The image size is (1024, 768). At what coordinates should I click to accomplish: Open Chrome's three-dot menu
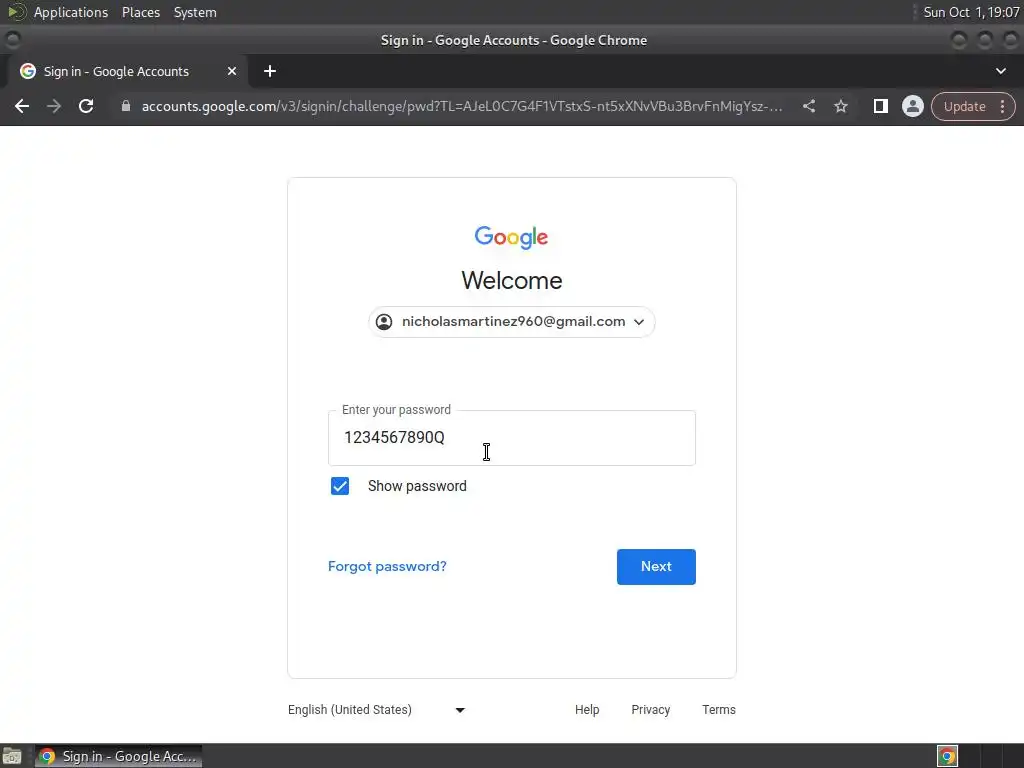1002,106
